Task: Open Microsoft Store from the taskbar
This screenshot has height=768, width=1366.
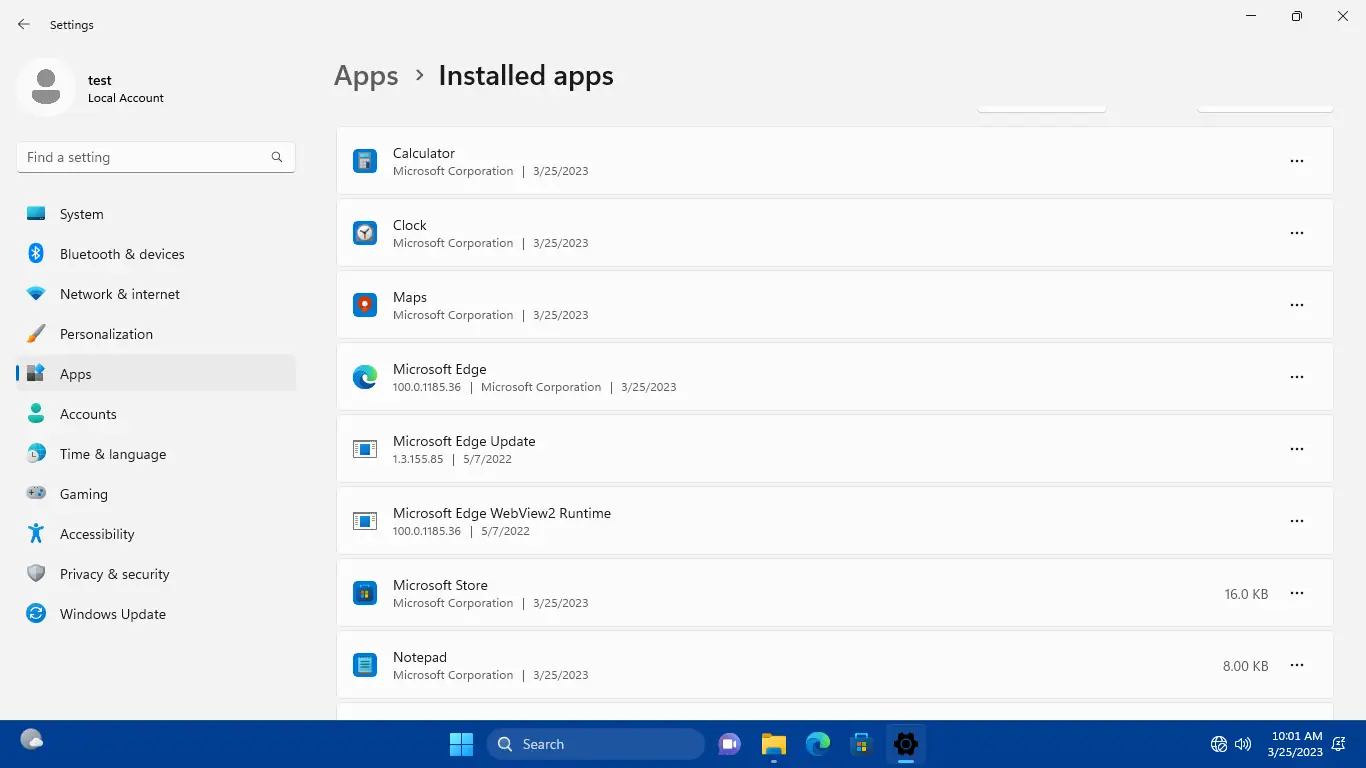Action: click(x=861, y=744)
